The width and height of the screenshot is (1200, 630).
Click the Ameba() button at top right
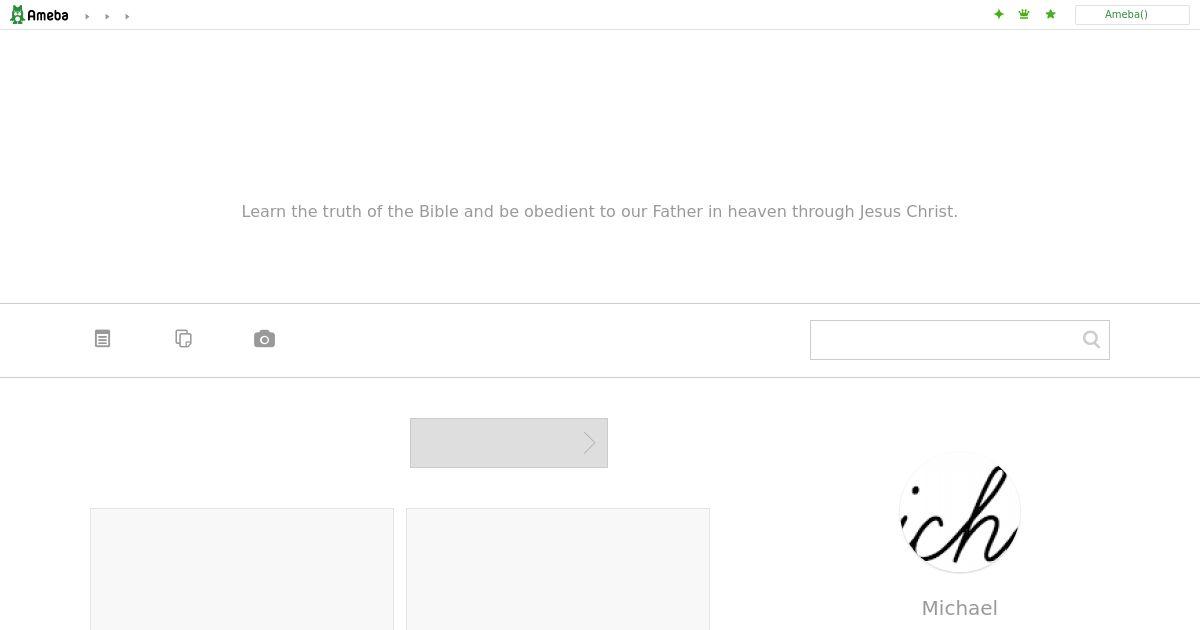click(x=1132, y=15)
